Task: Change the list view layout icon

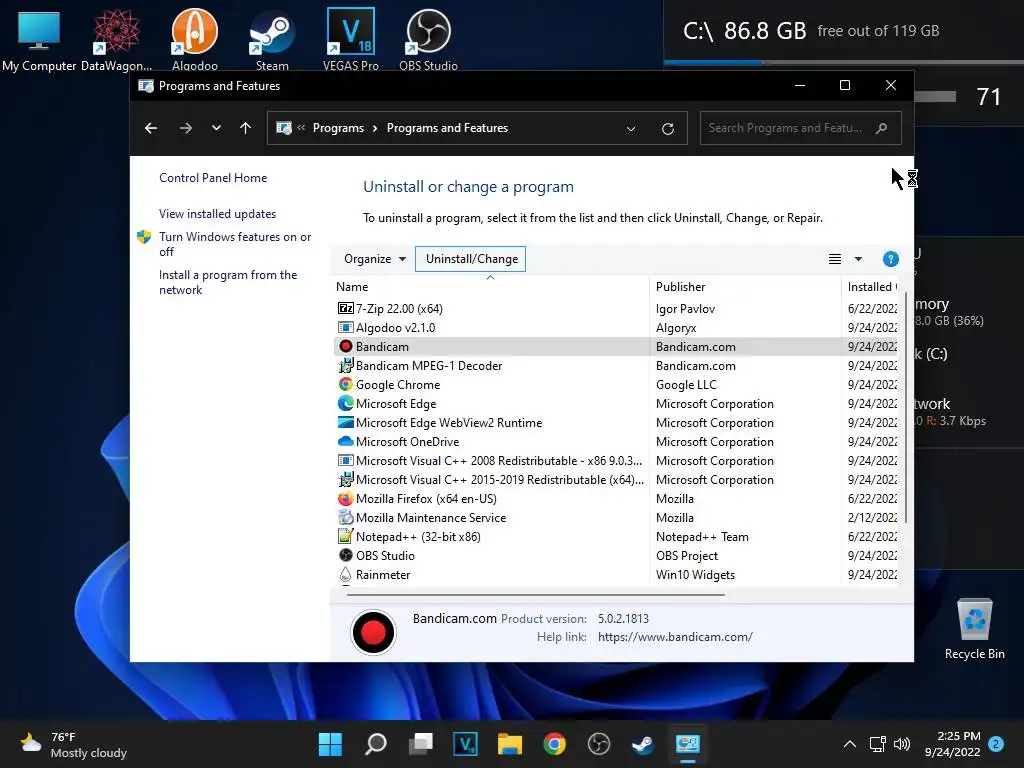Action: point(835,259)
